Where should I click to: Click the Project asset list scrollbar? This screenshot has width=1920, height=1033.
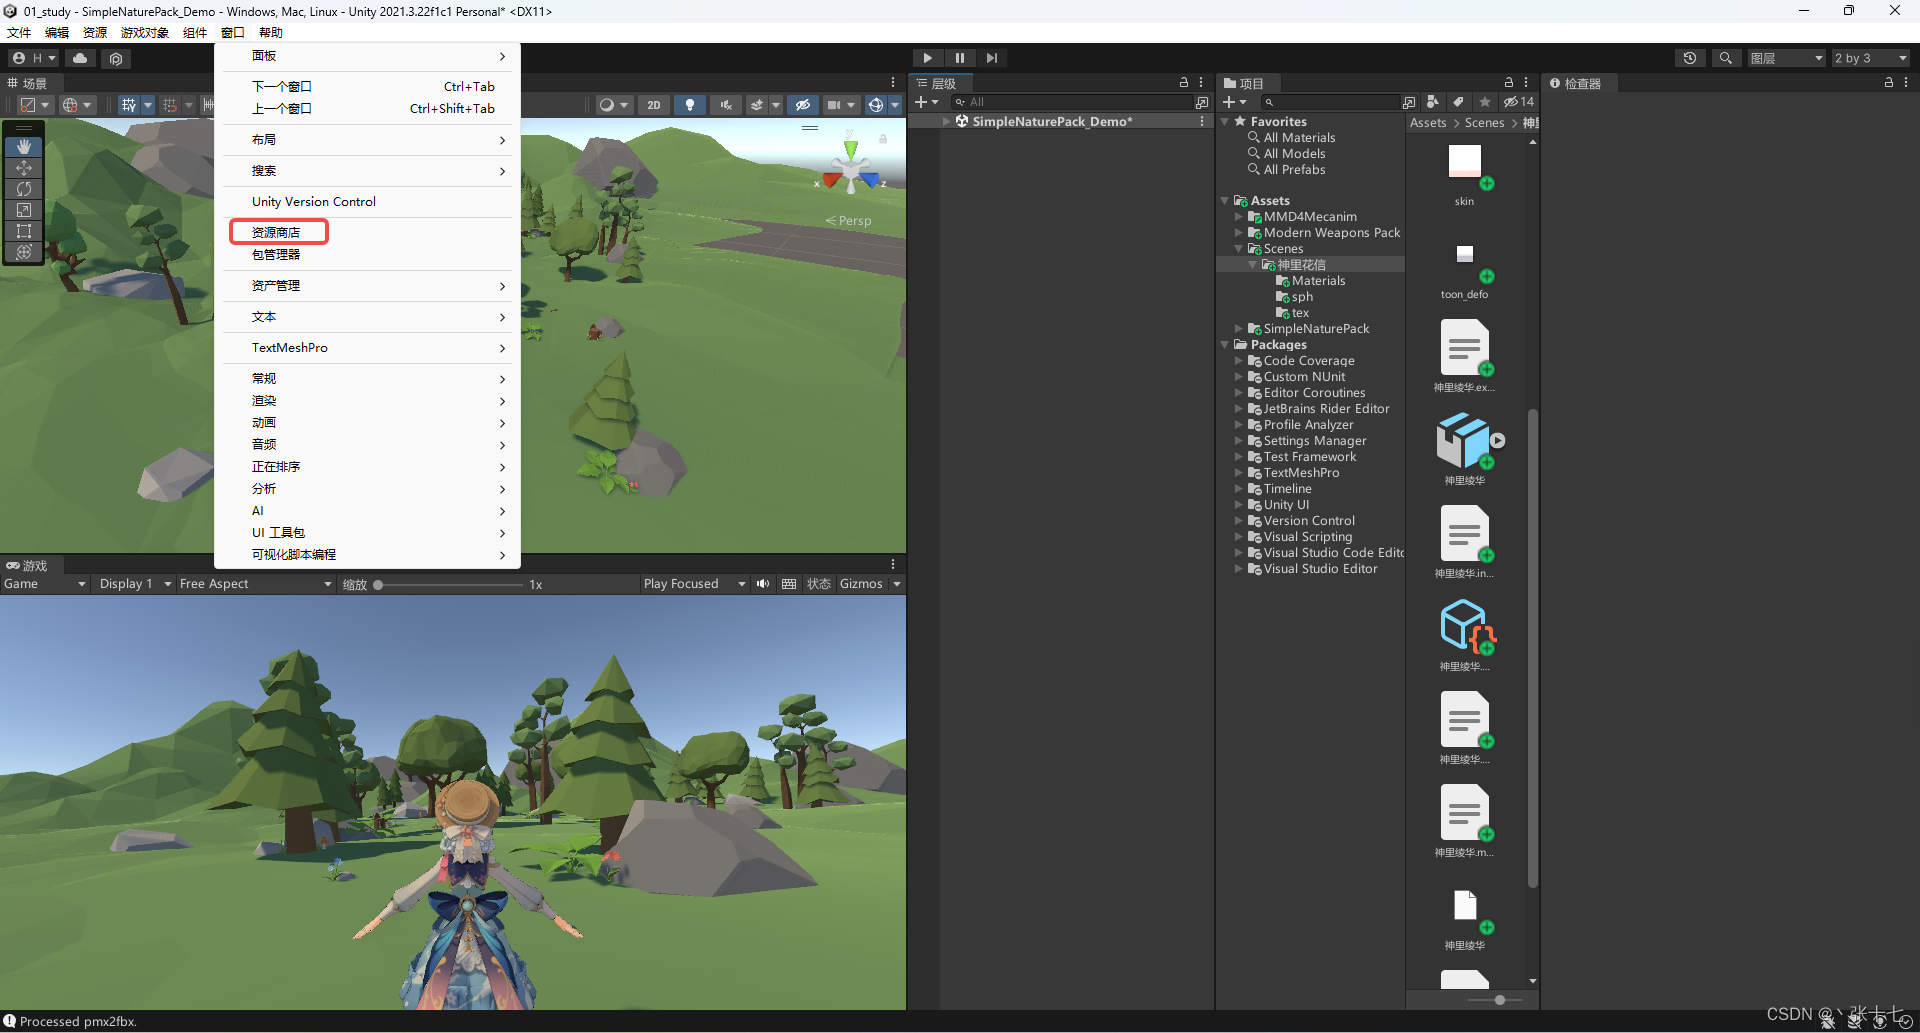click(1532, 648)
